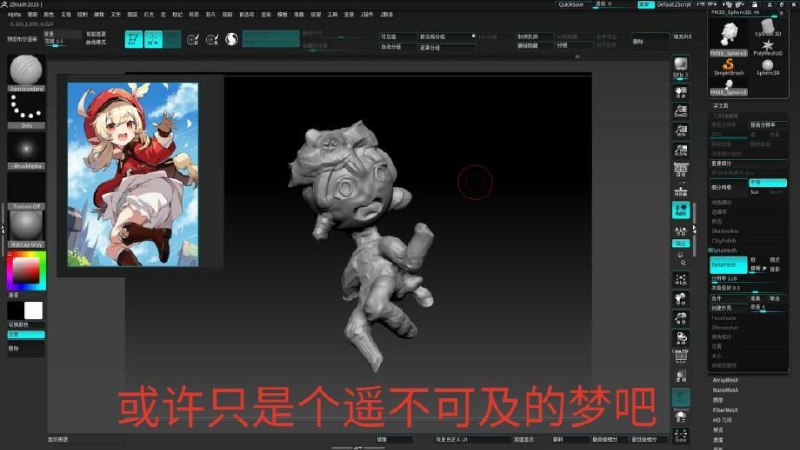Select the Cylinder3D tool thumbnail
The width and height of the screenshot is (800, 450).
point(767,28)
